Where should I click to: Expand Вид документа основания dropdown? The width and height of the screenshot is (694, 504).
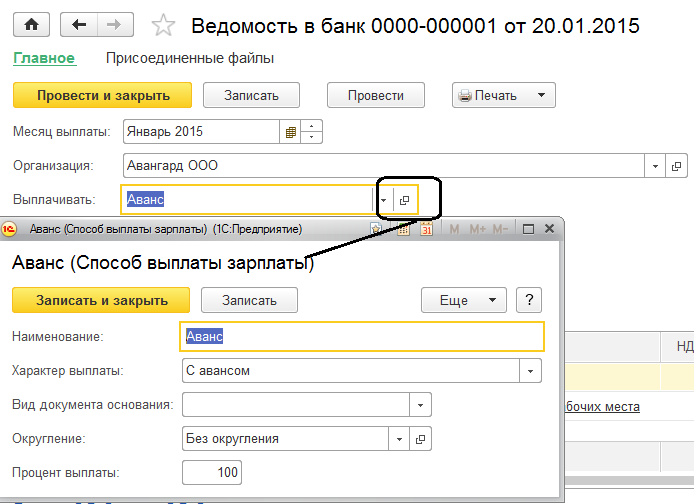click(x=420, y=405)
